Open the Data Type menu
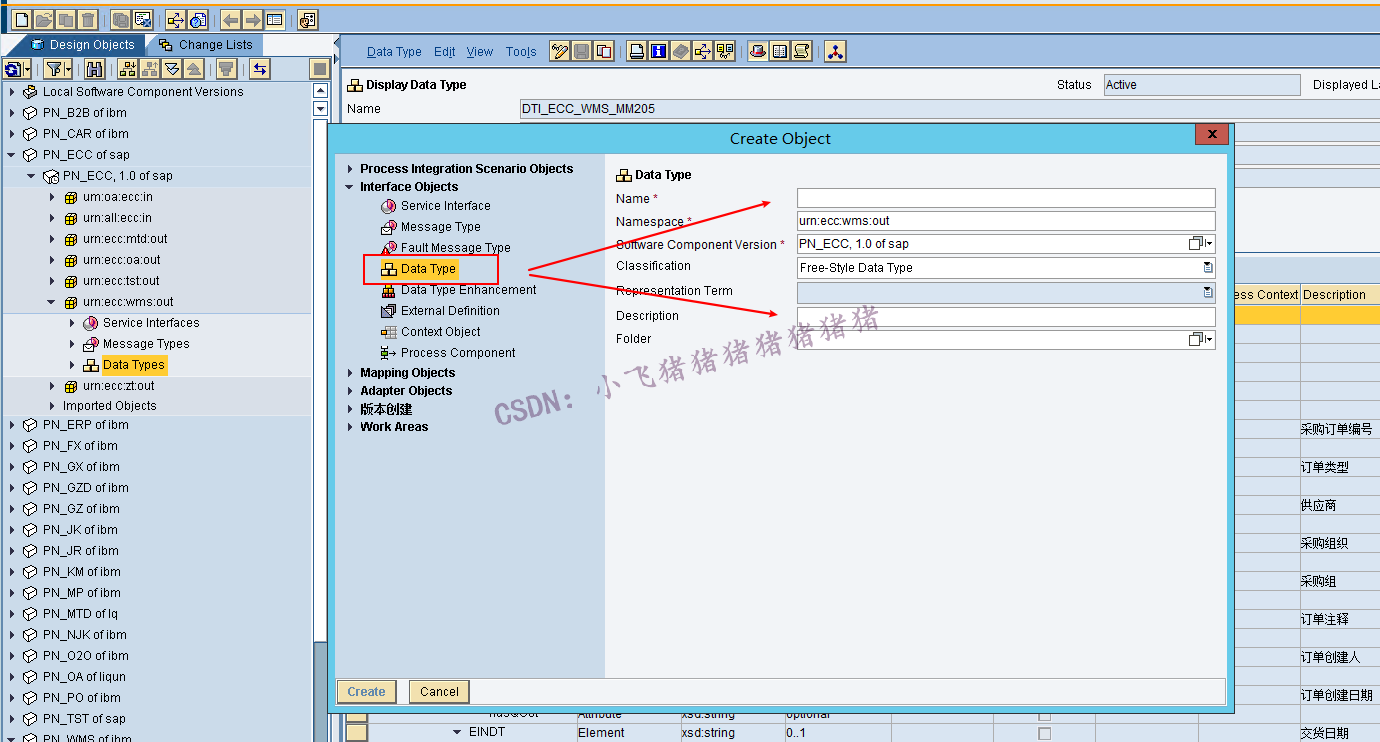 click(x=394, y=52)
